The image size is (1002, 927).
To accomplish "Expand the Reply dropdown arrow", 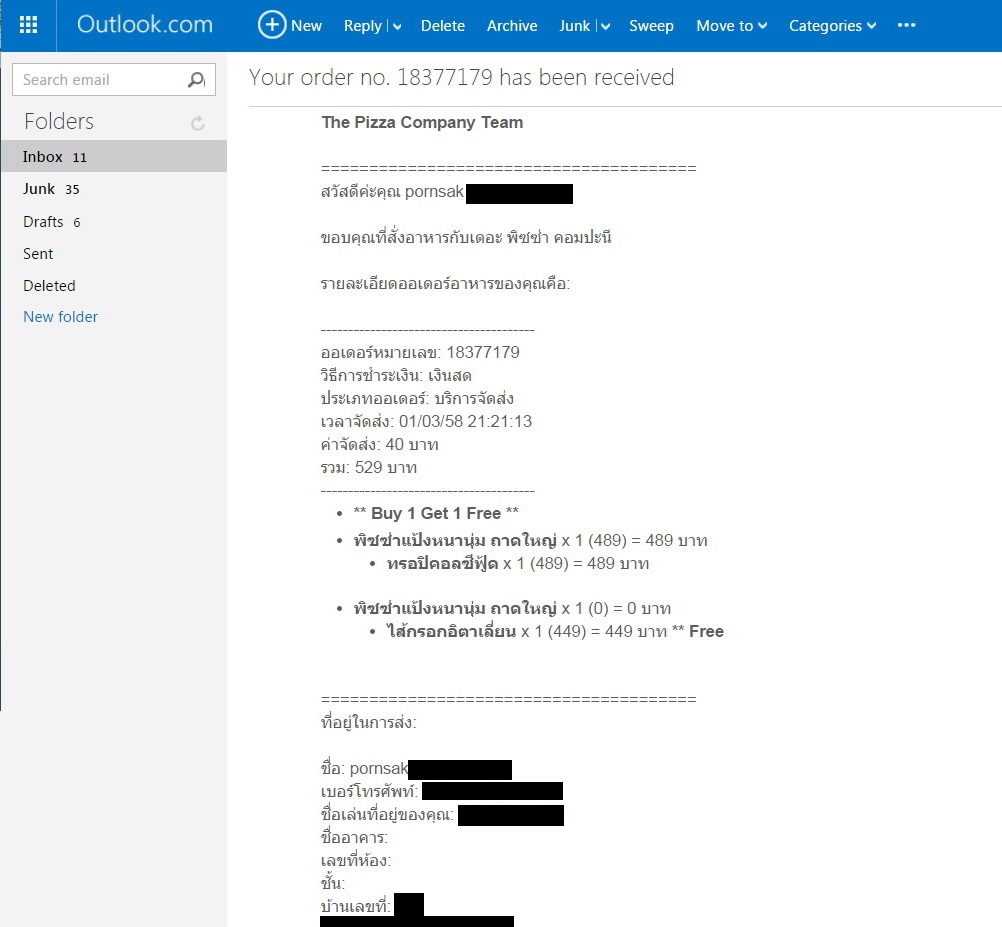I will (x=397, y=26).
